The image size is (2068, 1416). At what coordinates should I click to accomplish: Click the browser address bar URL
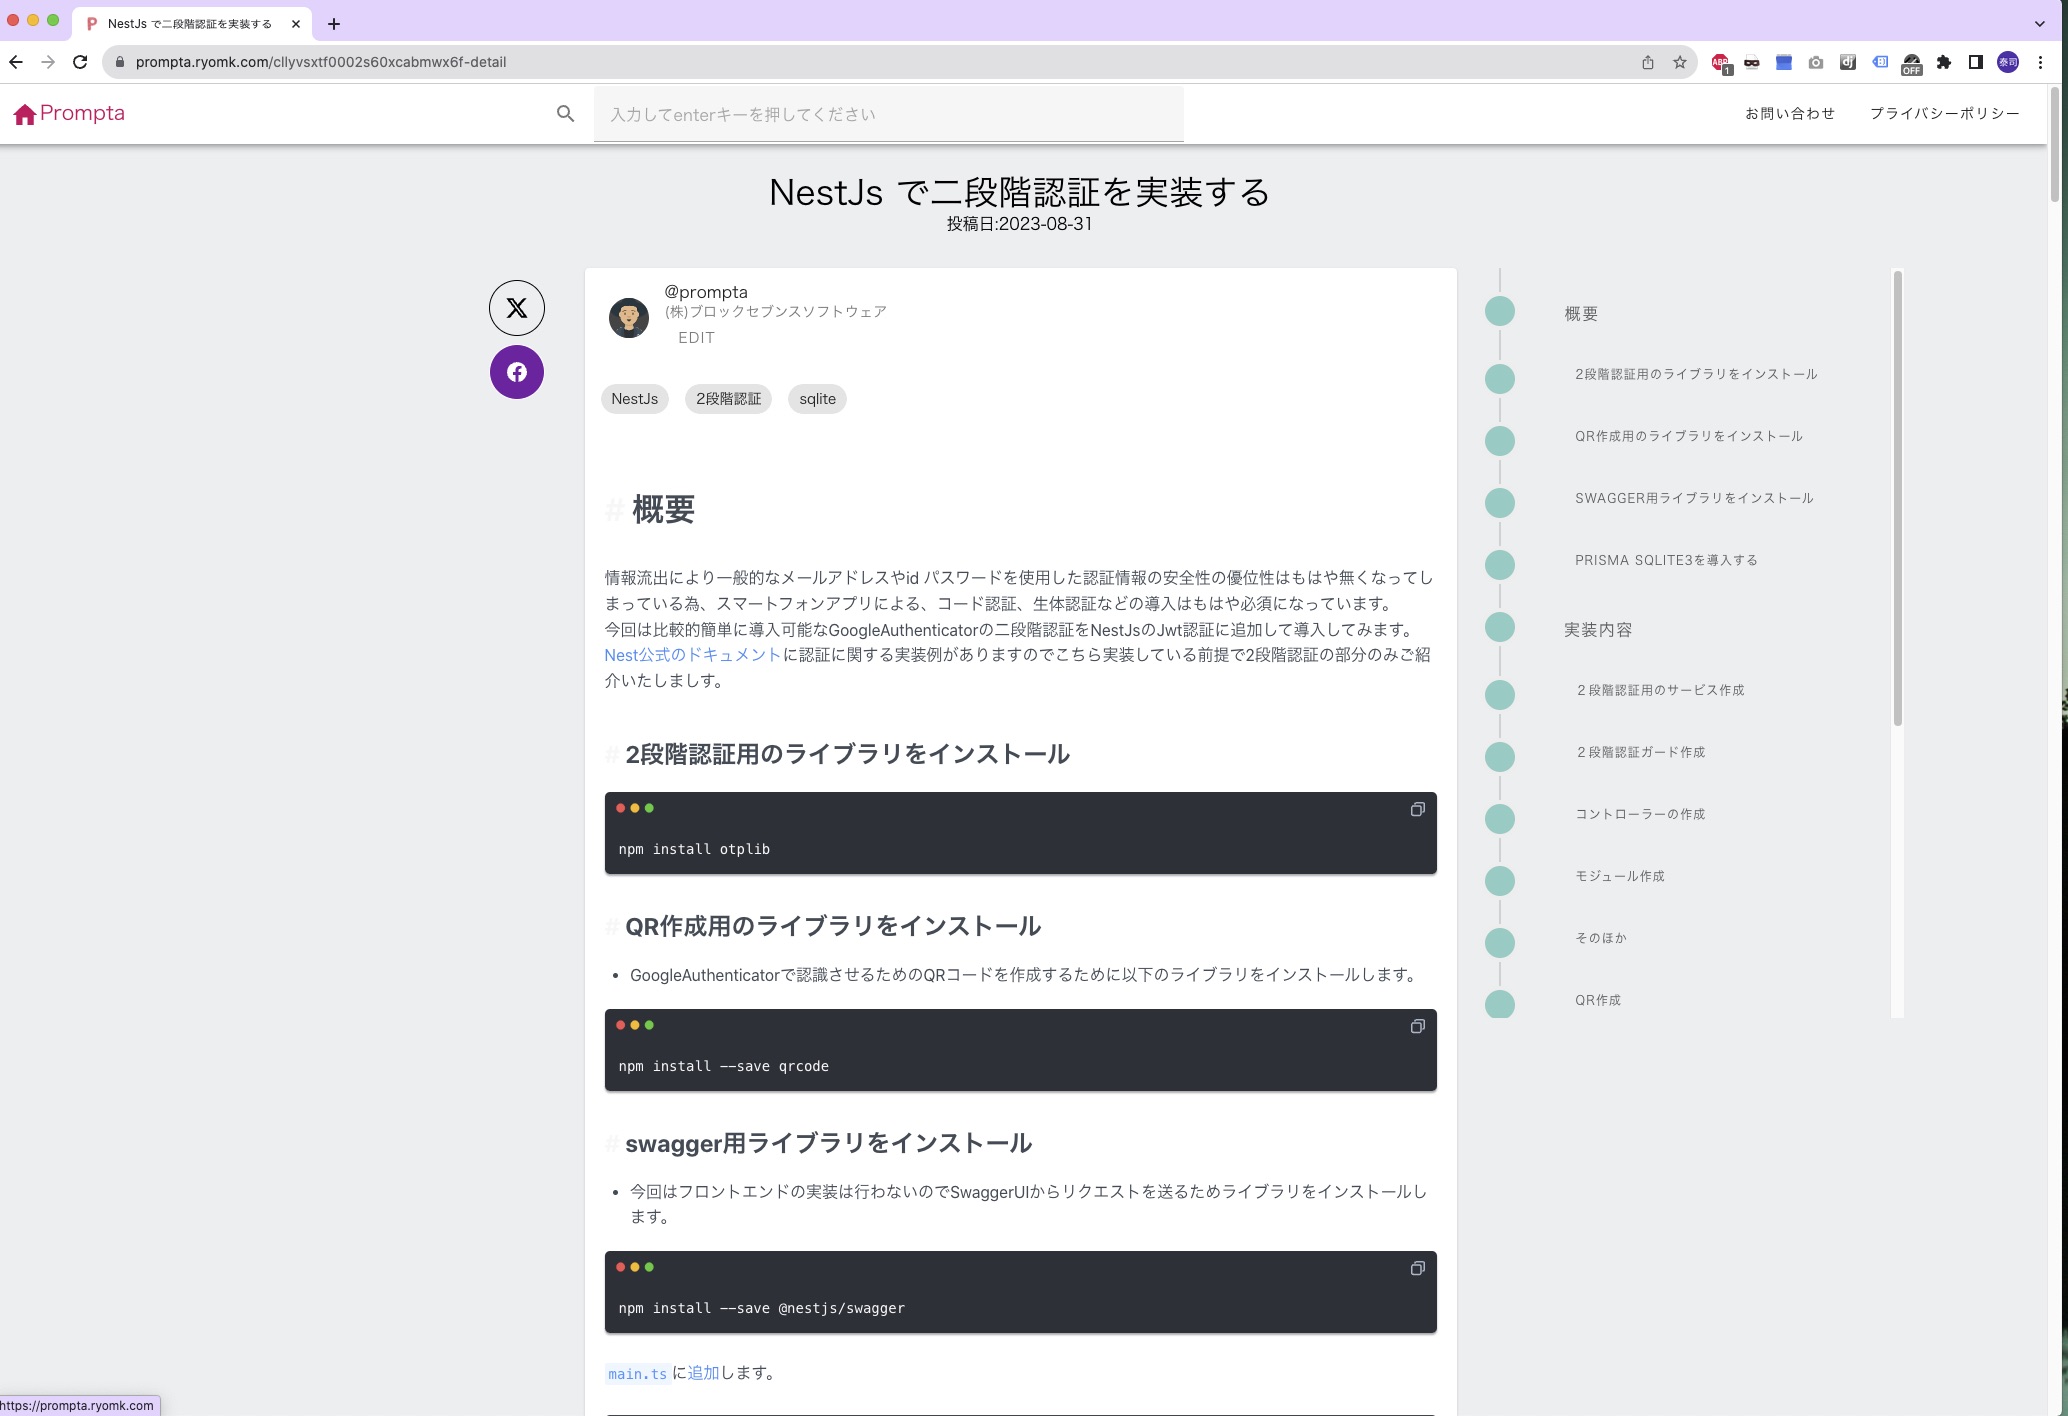(x=321, y=62)
